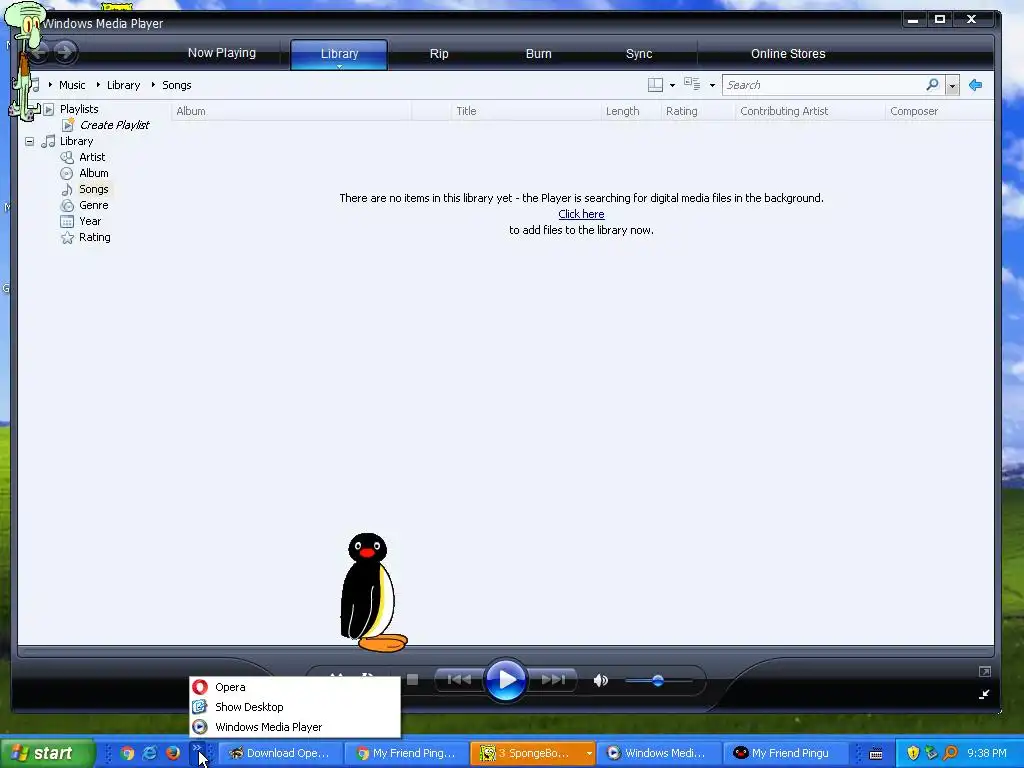Image resolution: width=1024 pixels, height=768 pixels.
Task: Click the Music breadcrumb
Action: point(72,85)
